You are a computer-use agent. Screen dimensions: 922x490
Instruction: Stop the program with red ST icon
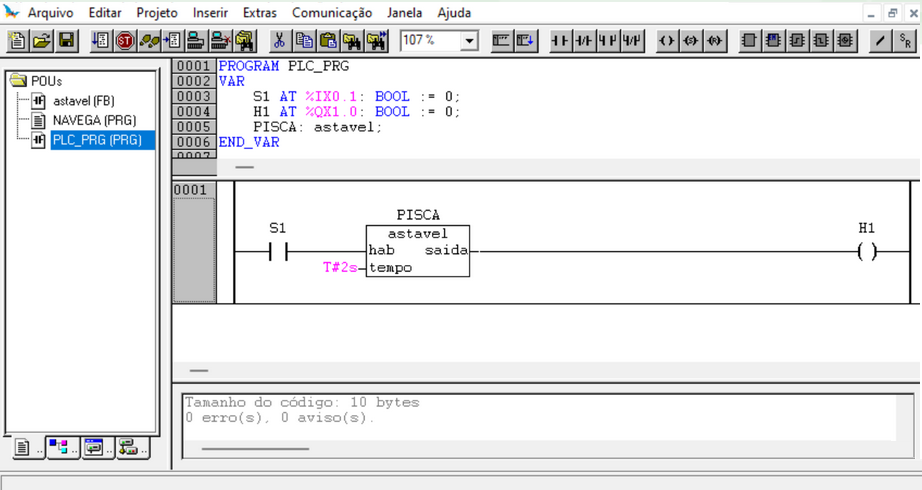125,41
